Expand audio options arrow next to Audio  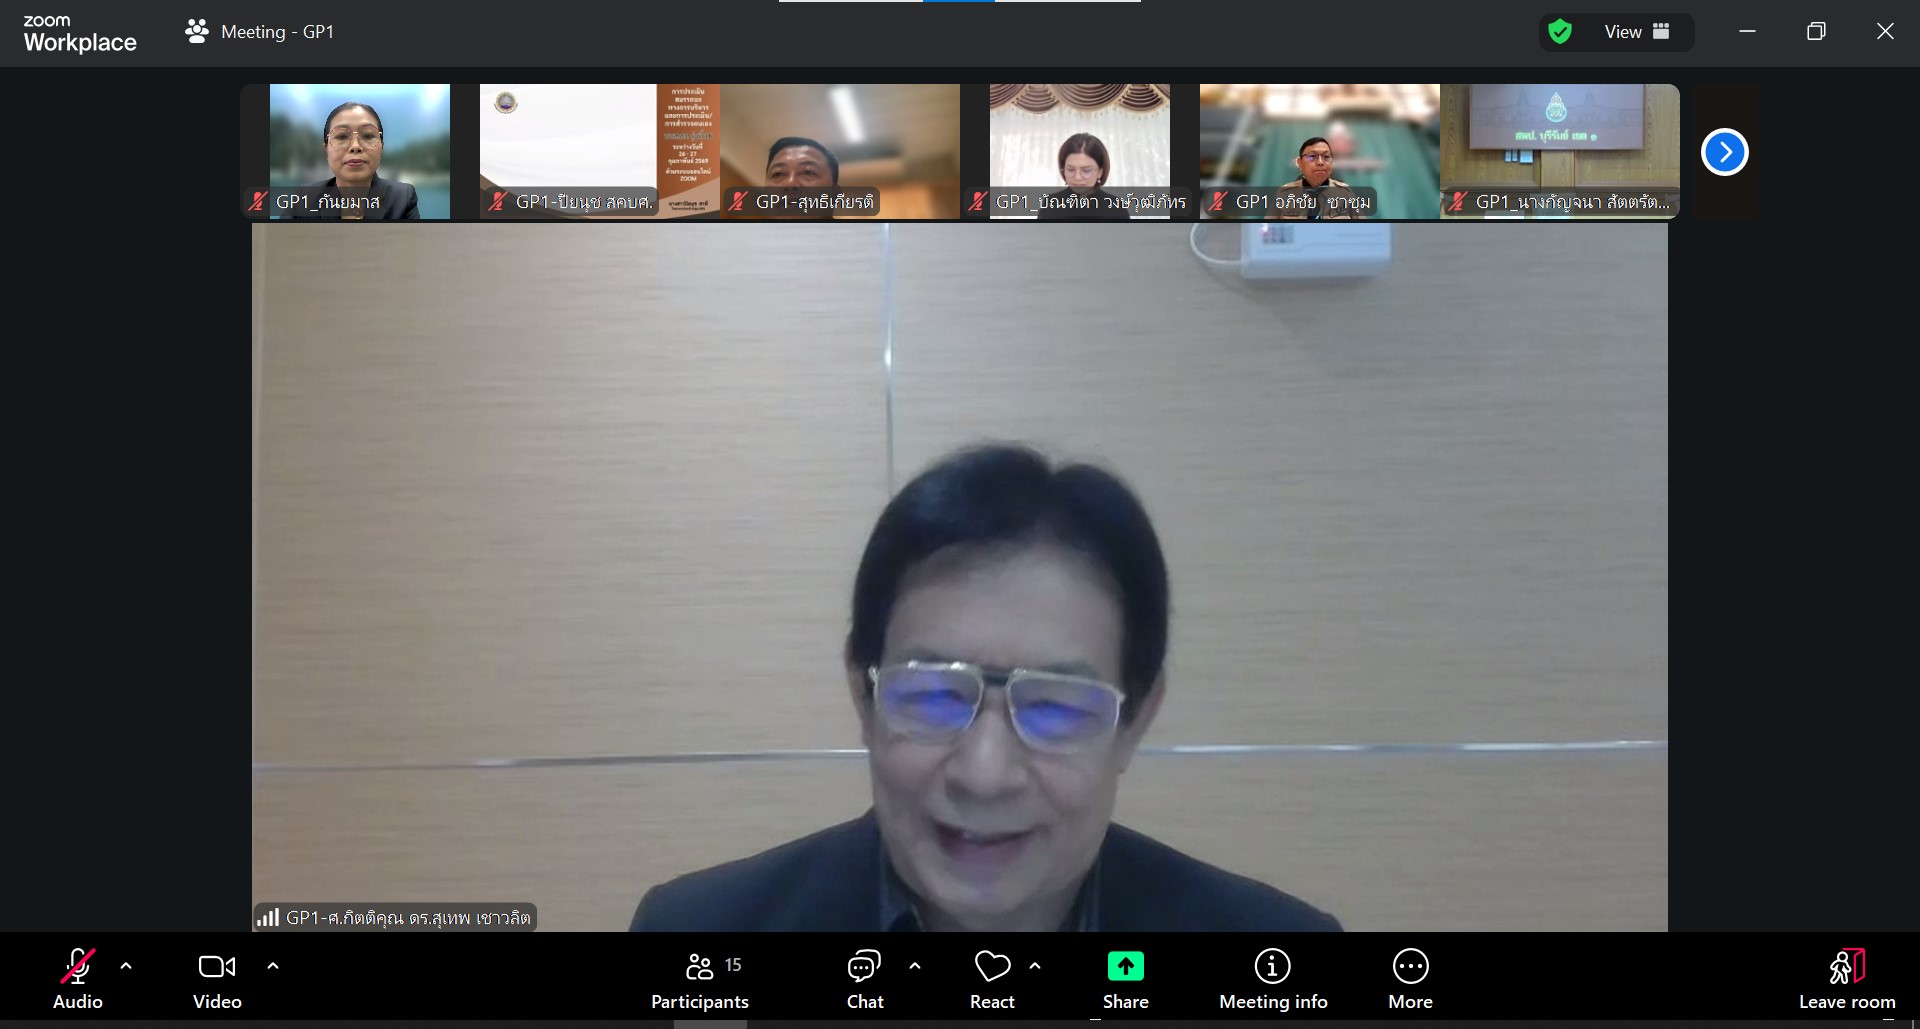click(126, 966)
